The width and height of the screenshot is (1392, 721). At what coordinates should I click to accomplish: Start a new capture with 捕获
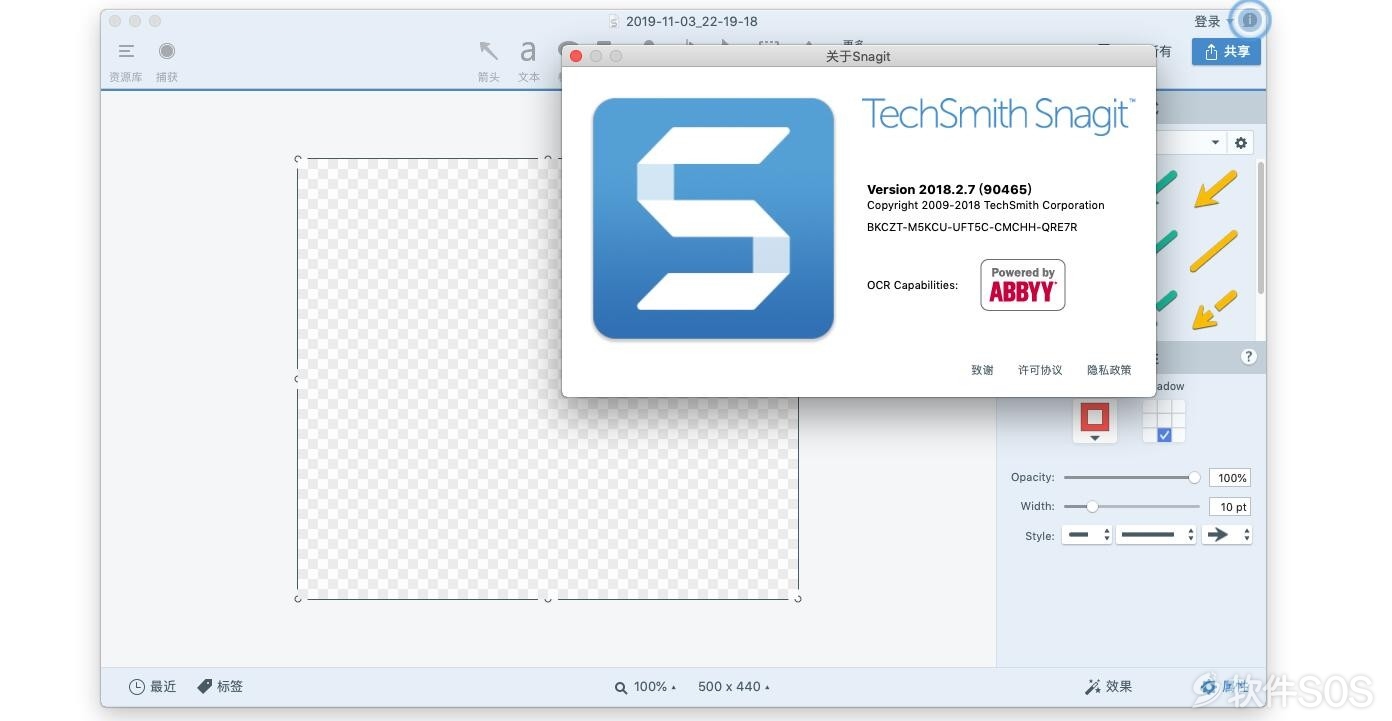(x=167, y=61)
